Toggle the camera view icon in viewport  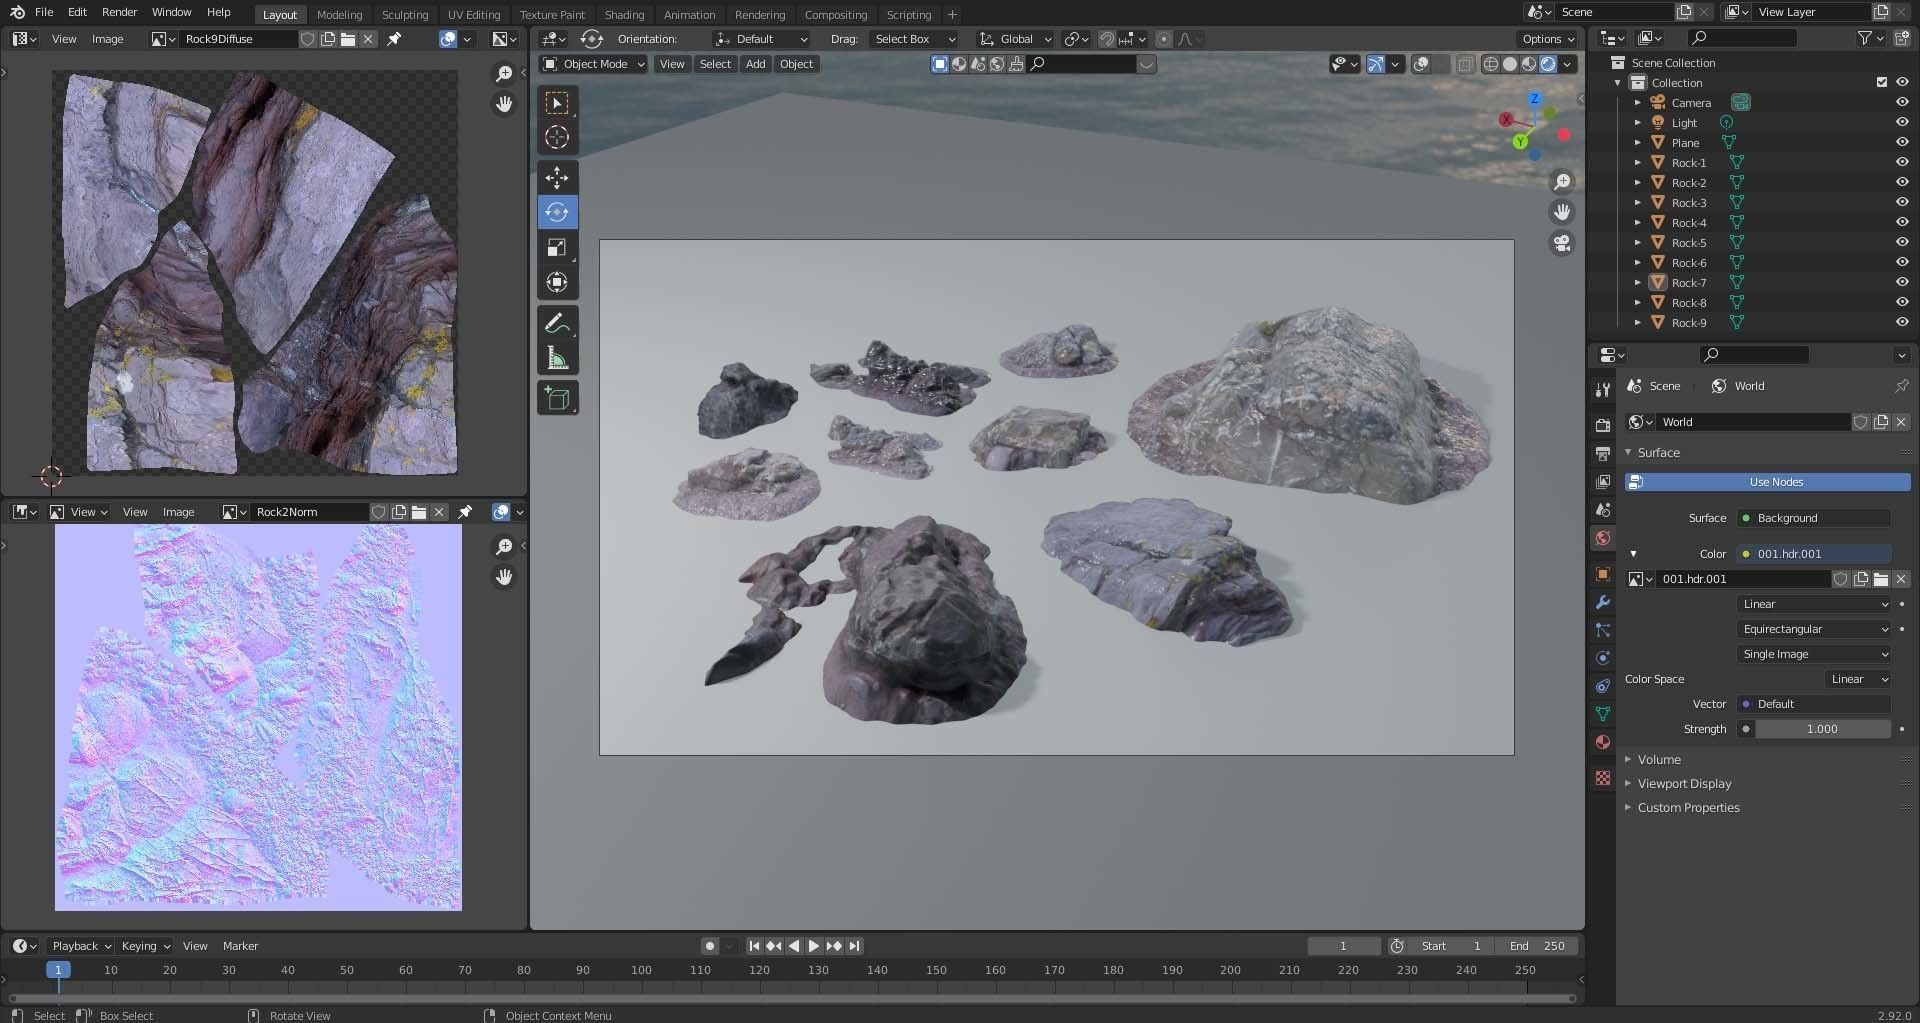[1562, 243]
